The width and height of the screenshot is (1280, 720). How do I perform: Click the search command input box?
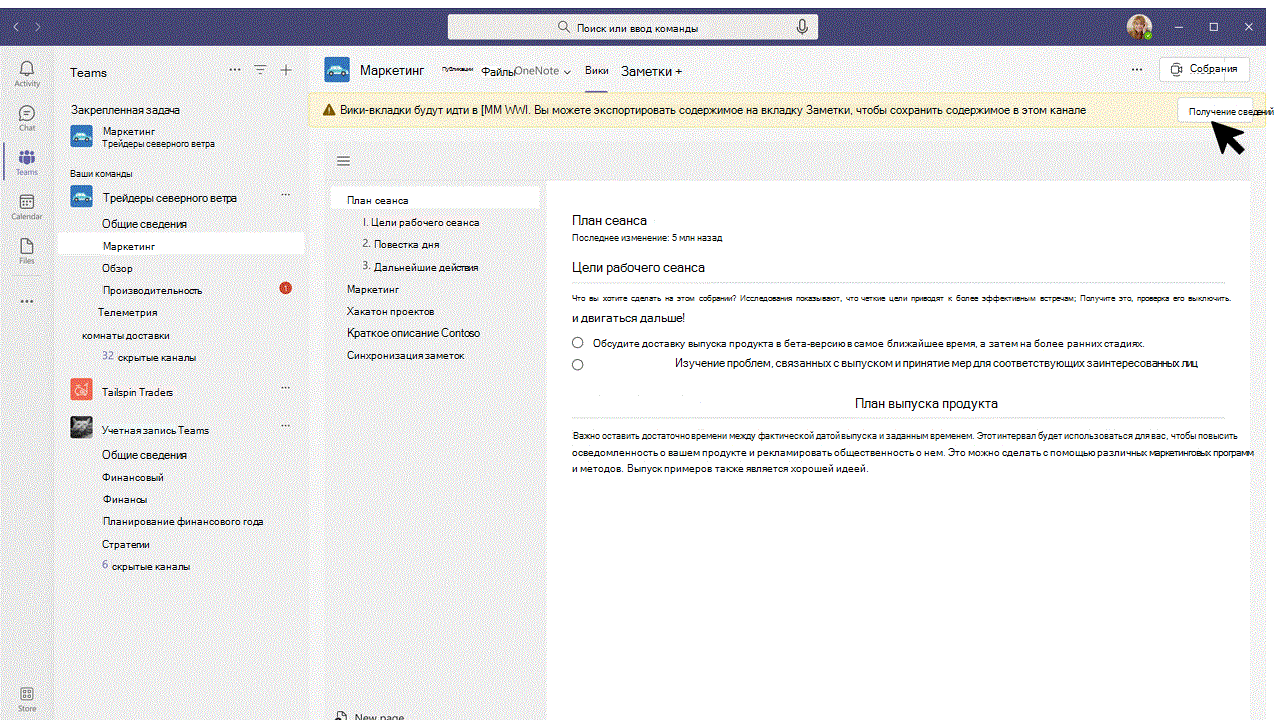tap(633, 27)
